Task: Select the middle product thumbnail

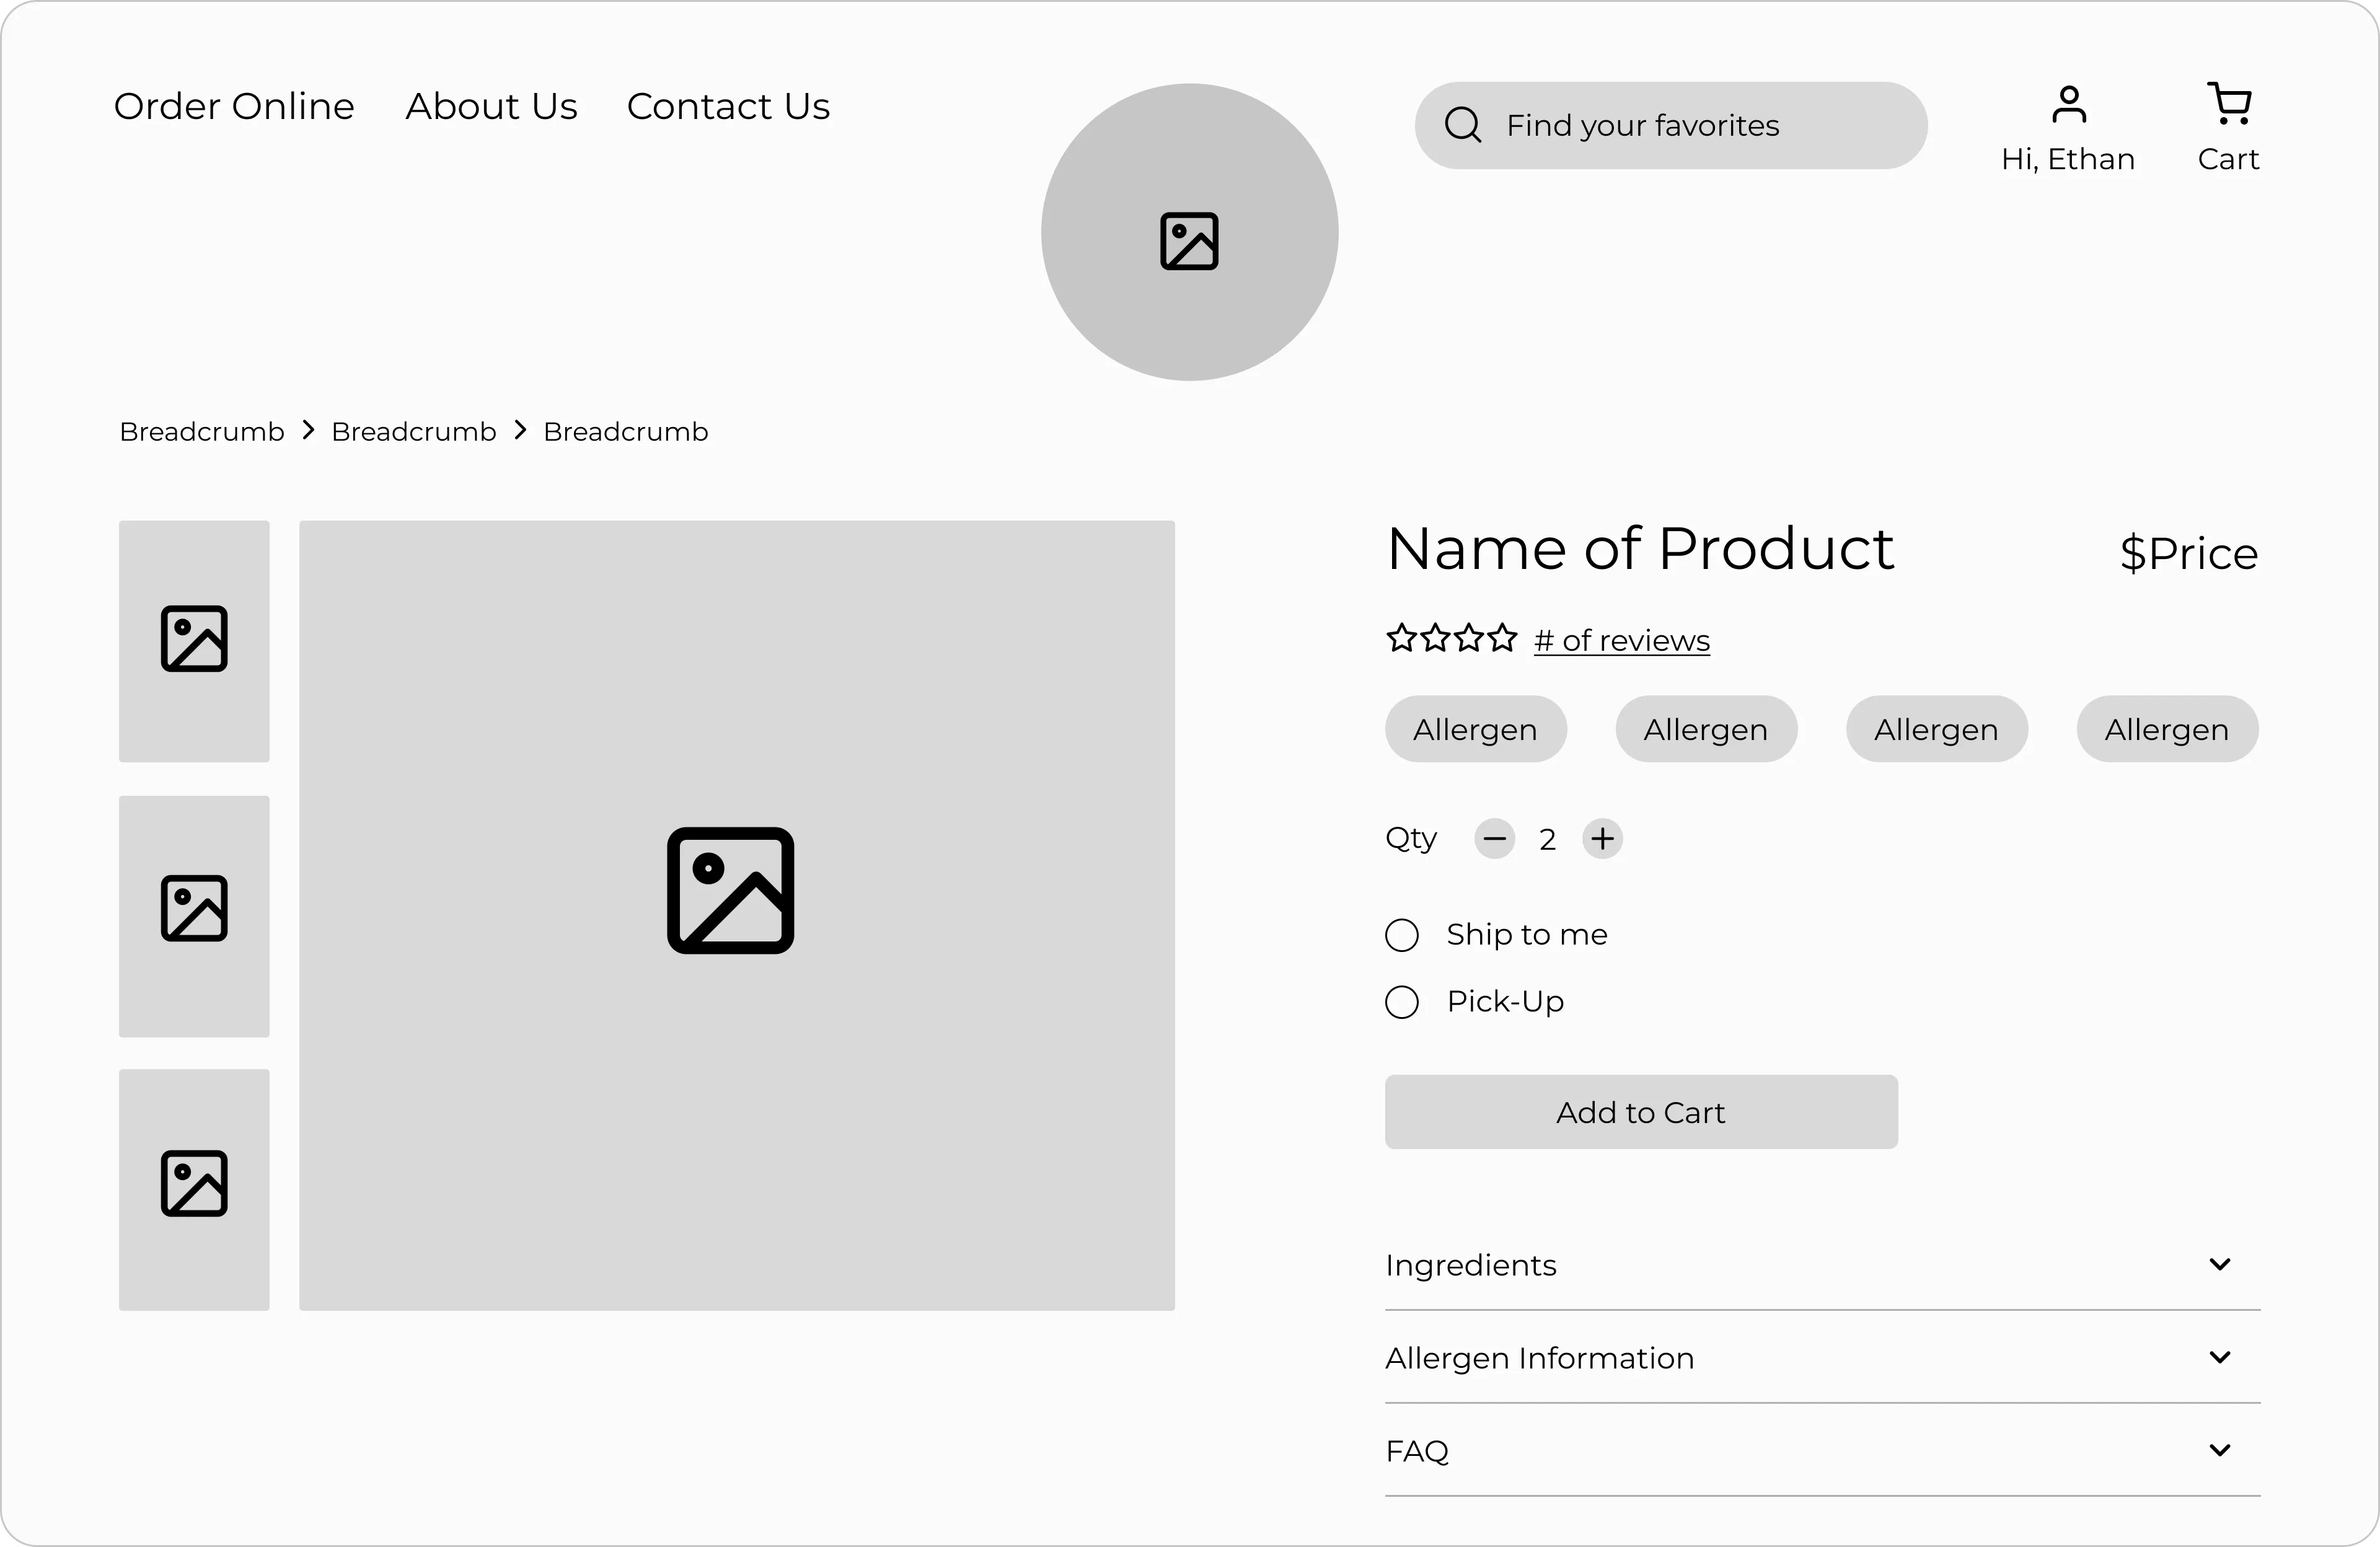Action: pyautogui.click(x=194, y=916)
